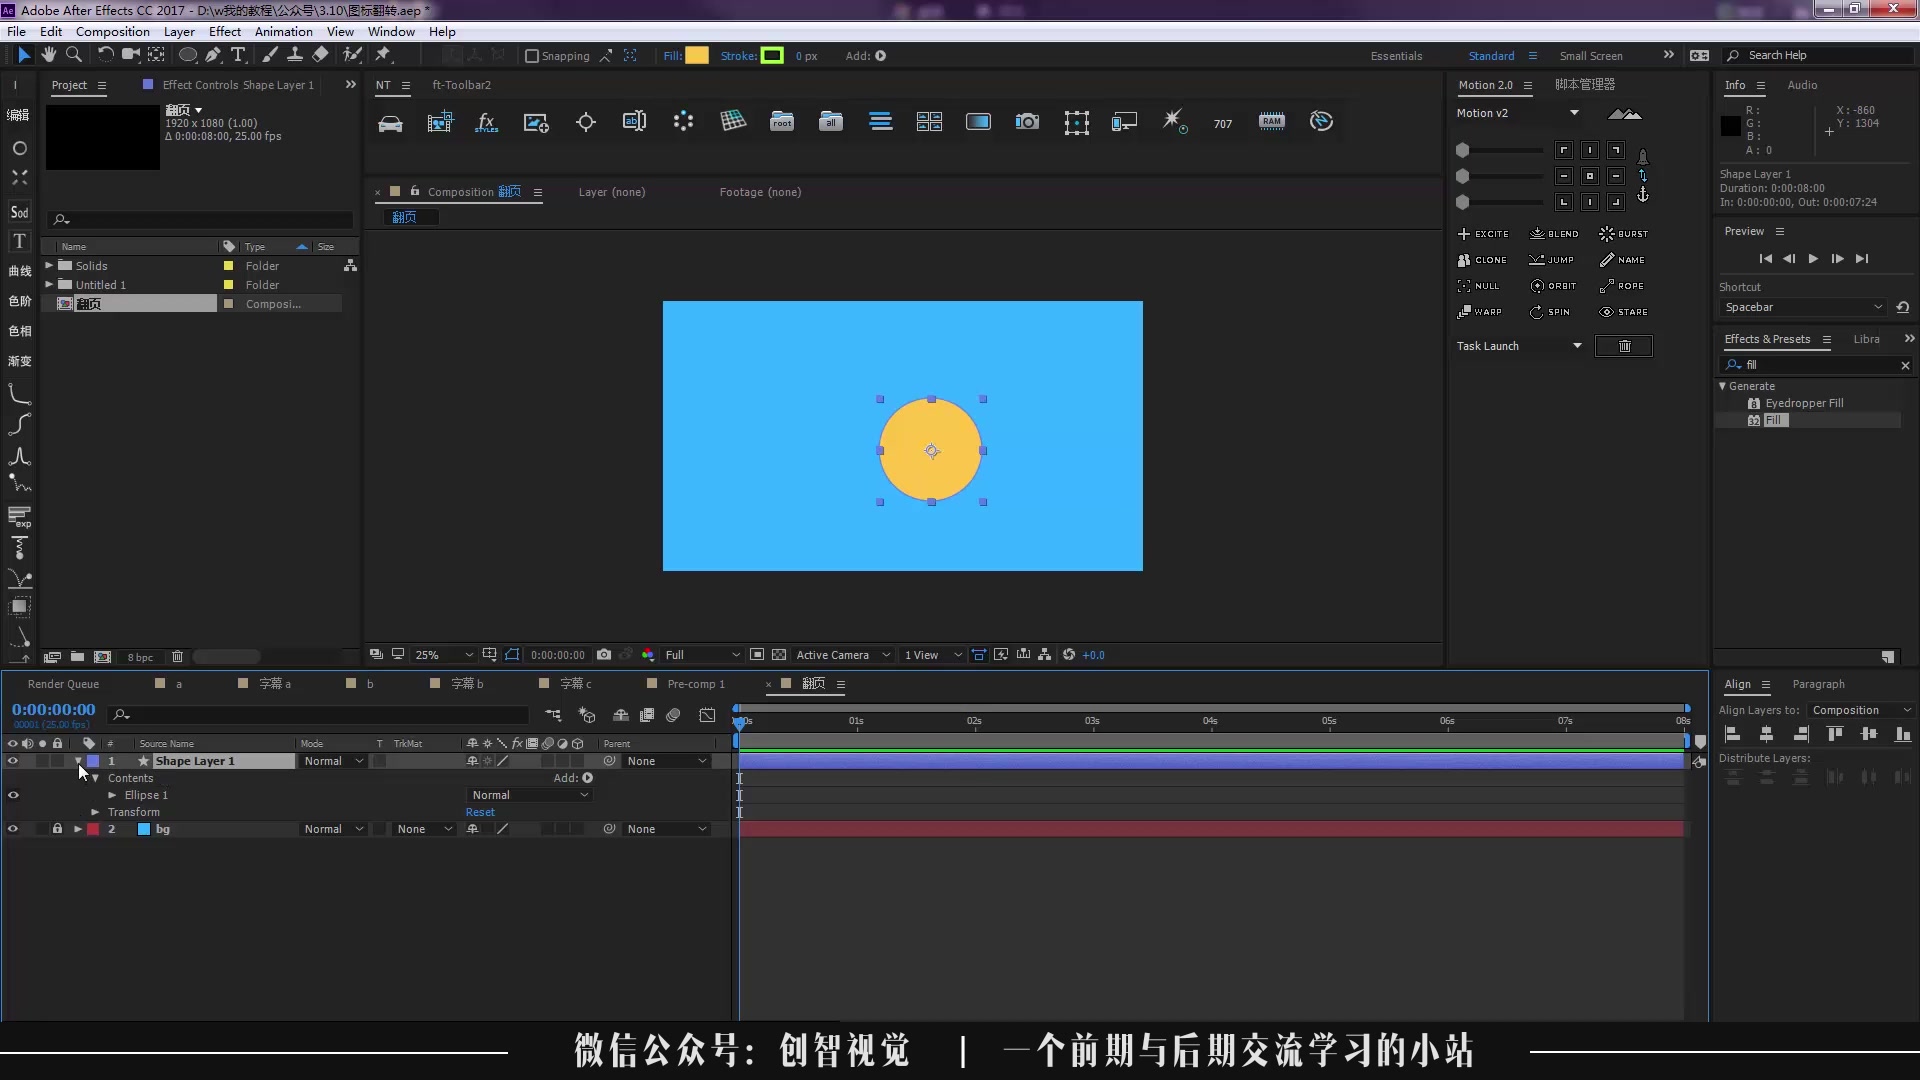The image size is (1920, 1080).
Task: Play the preview with play button
Action: pyautogui.click(x=1813, y=259)
